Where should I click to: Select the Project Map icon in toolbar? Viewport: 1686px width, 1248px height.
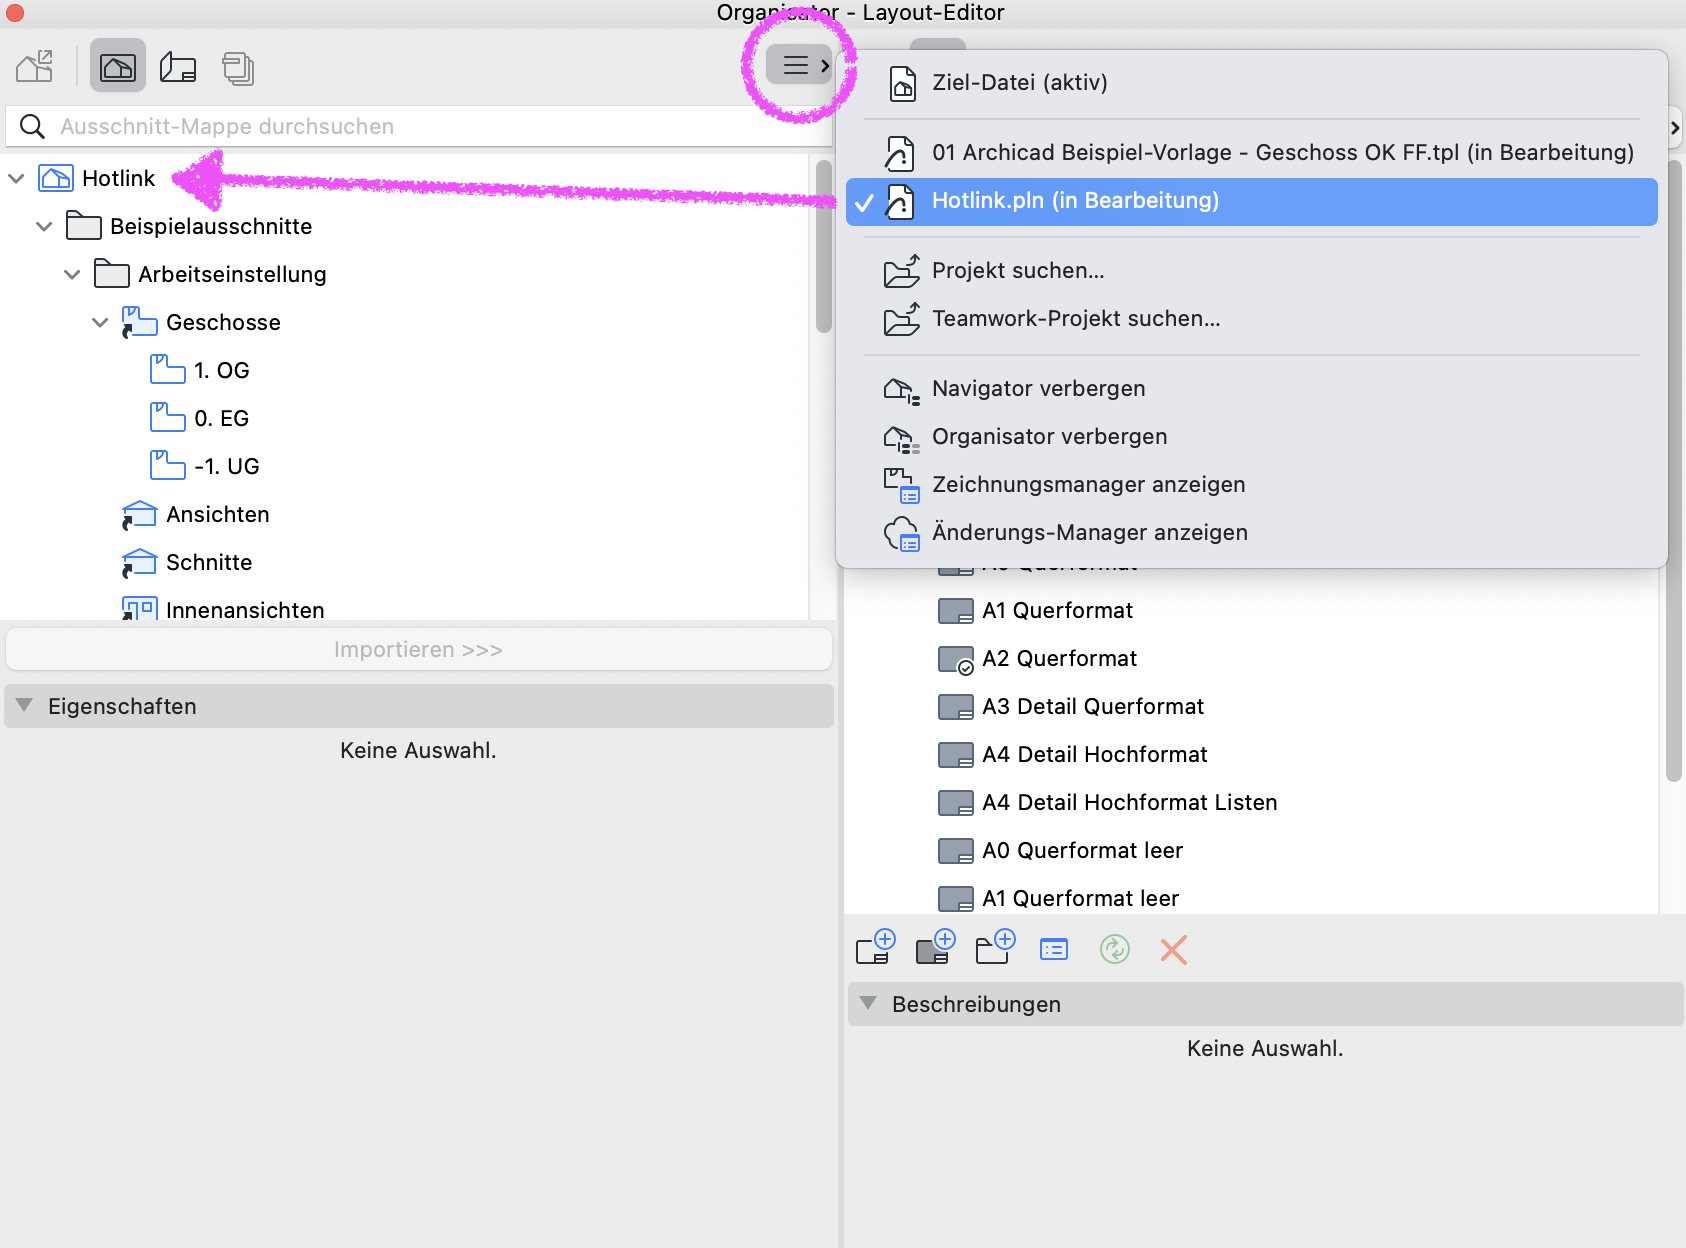35,67
